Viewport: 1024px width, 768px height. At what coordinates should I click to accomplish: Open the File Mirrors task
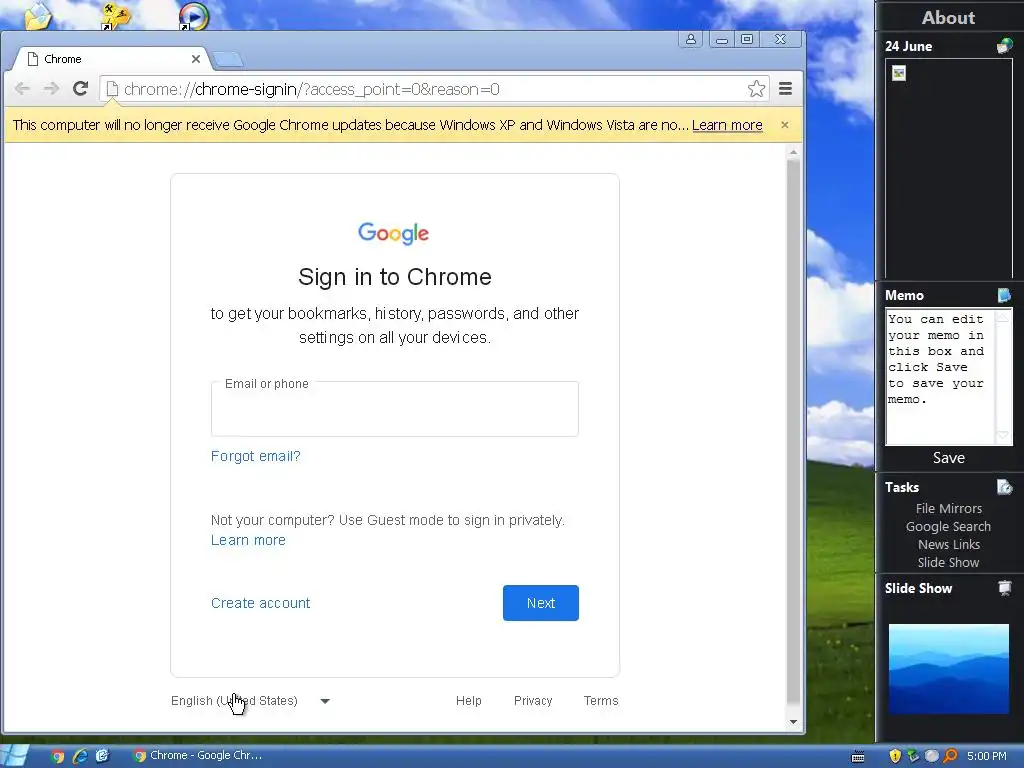coord(949,508)
